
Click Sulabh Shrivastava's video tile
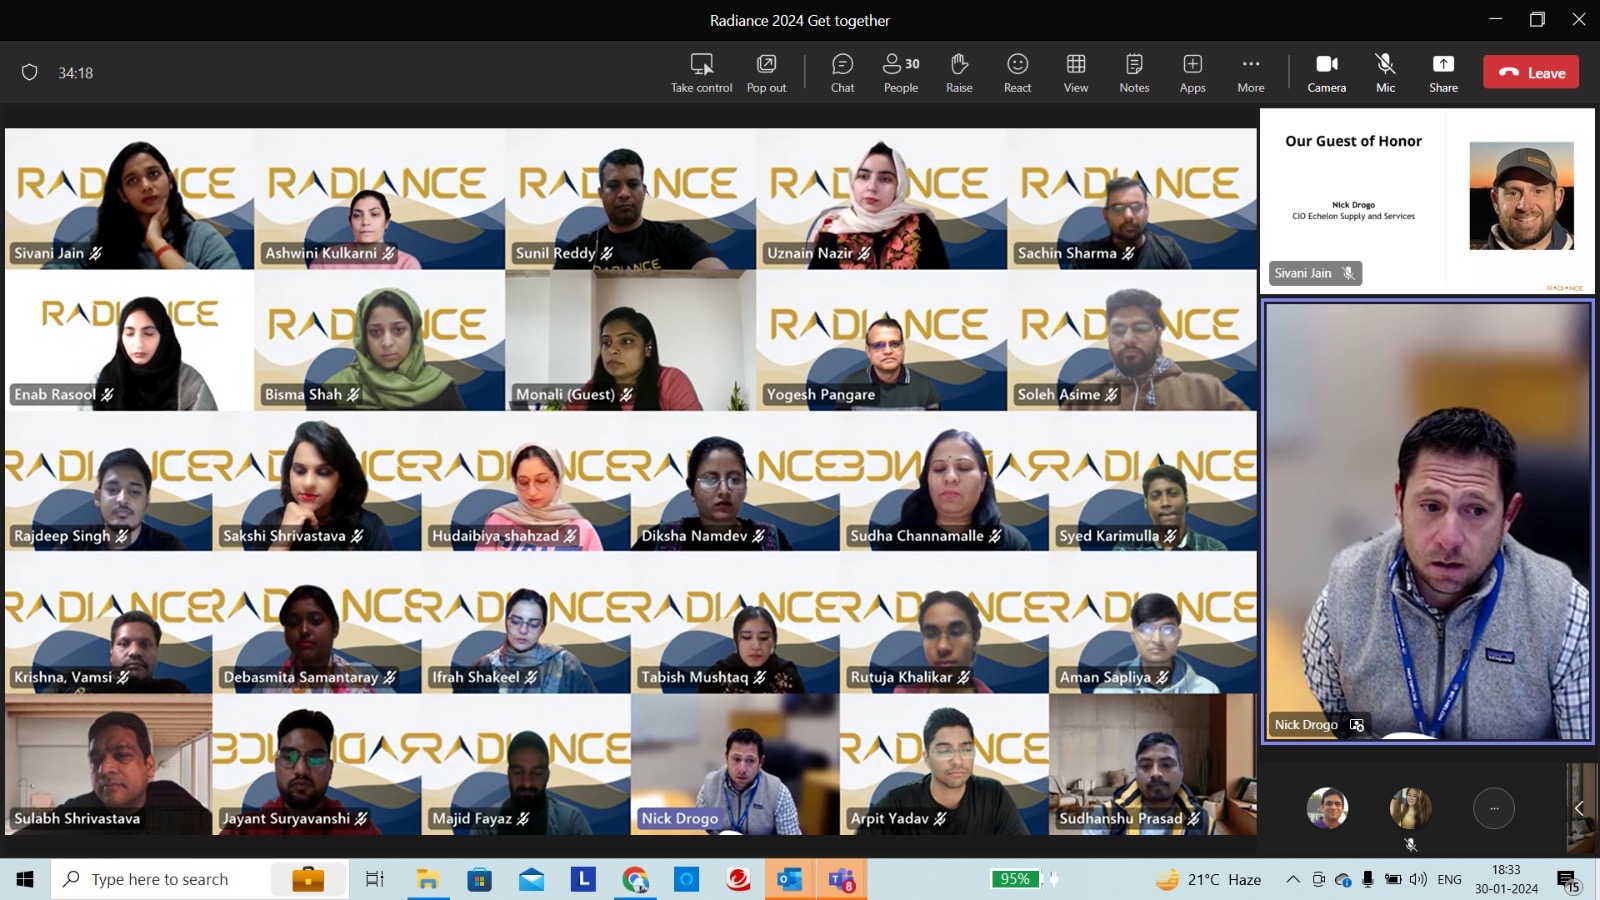[108, 764]
